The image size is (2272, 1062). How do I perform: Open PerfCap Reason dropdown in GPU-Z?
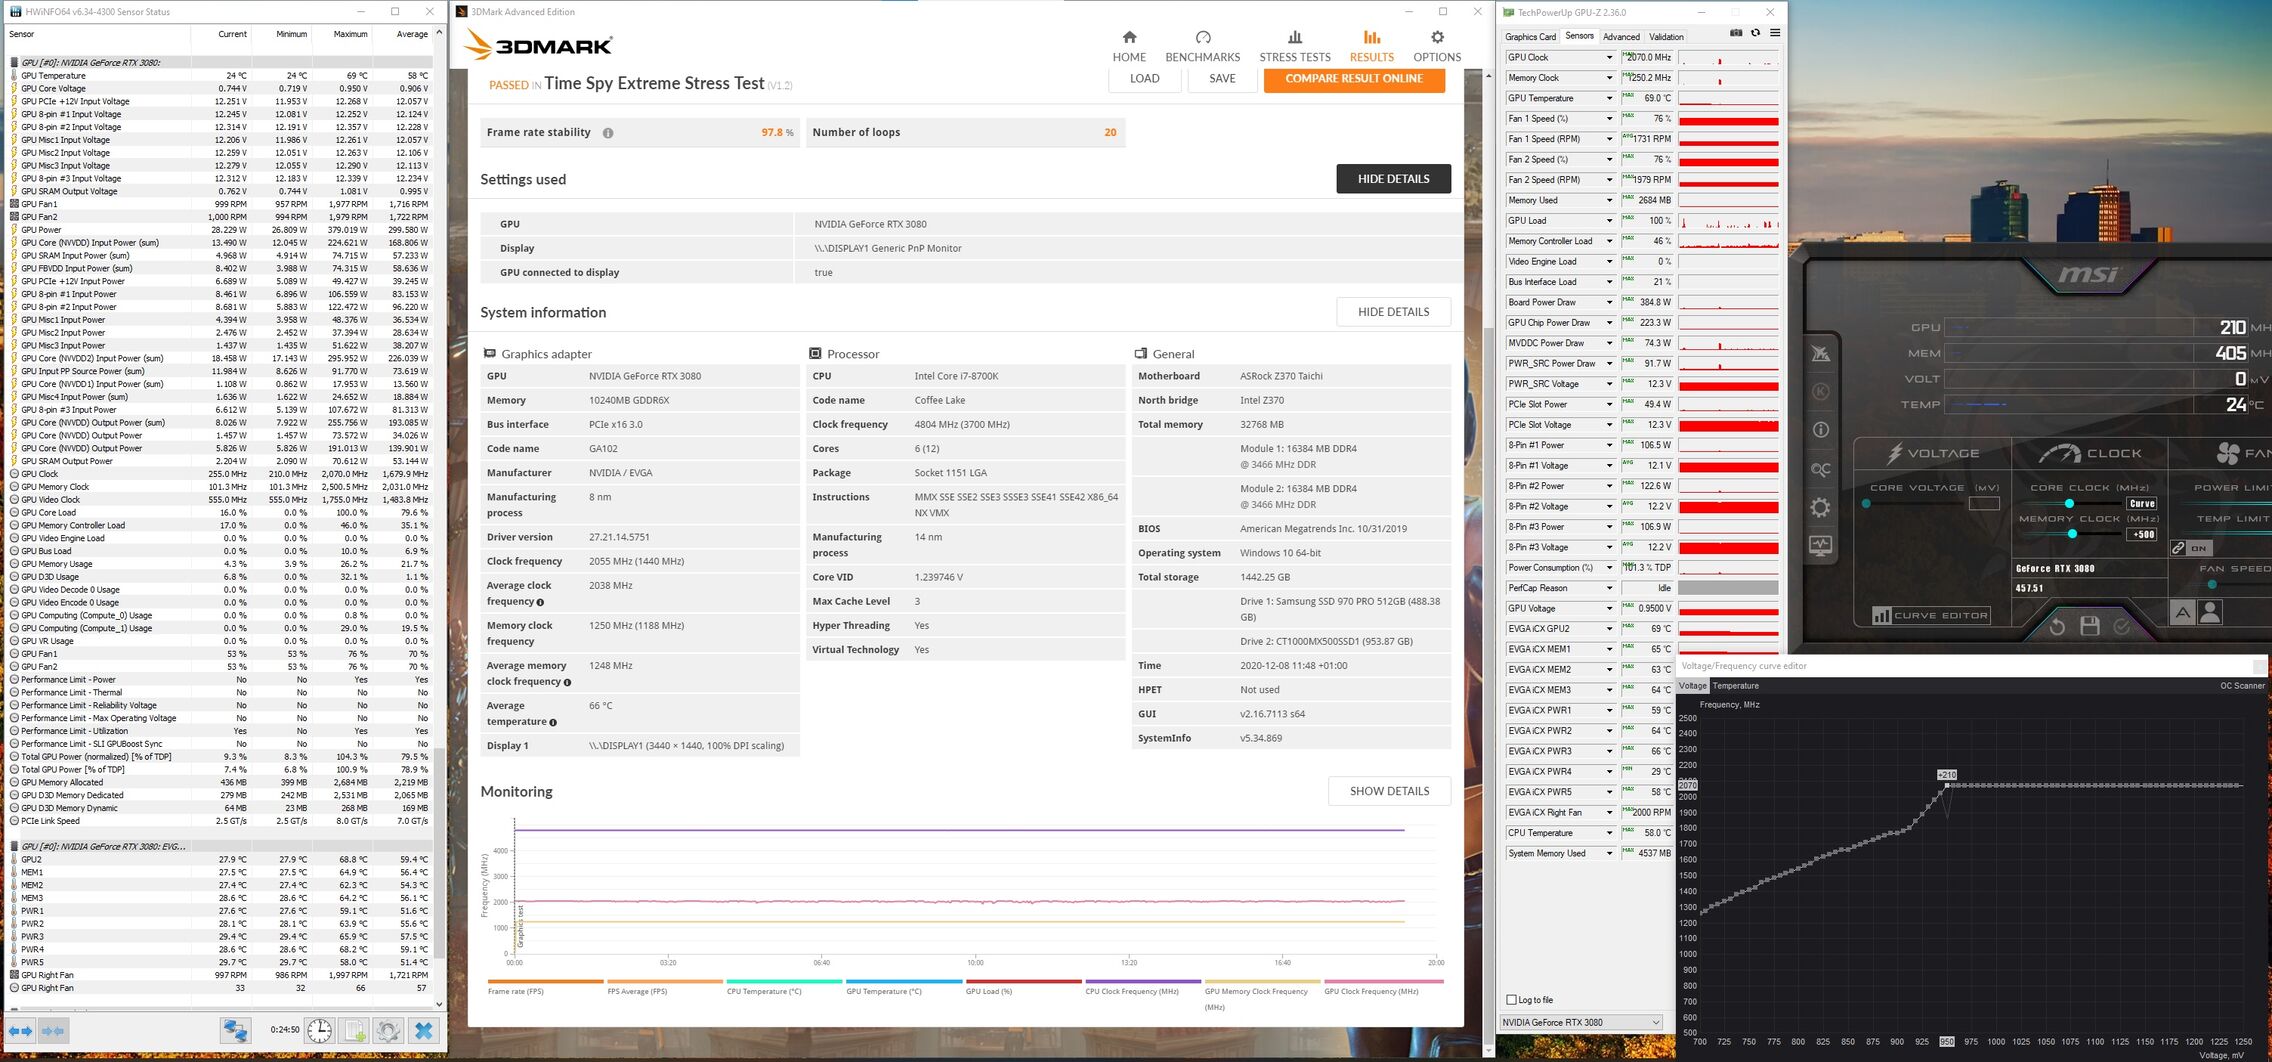tap(1609, 588)
